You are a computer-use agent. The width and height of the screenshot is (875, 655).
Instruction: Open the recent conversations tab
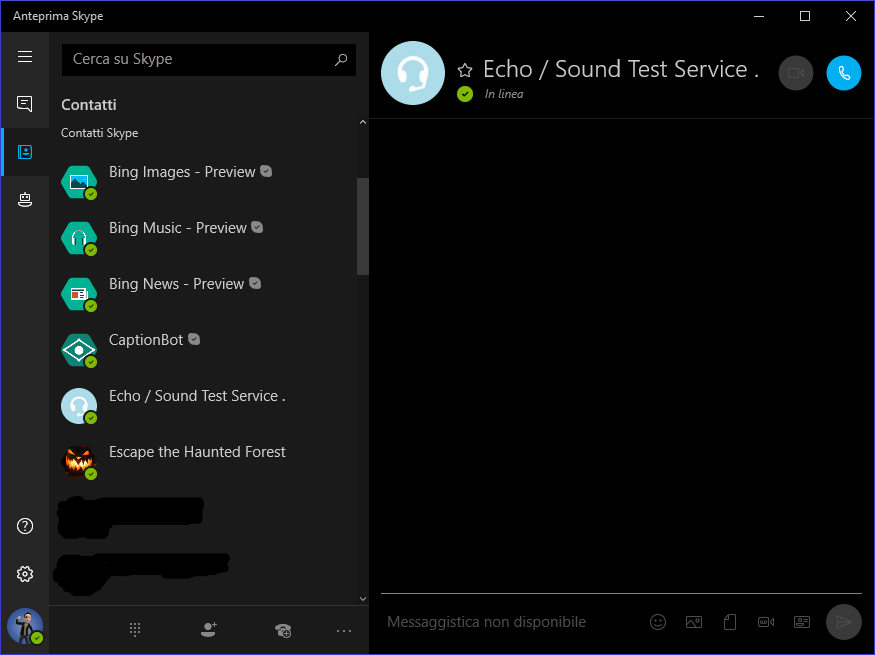tap(25, 104)
